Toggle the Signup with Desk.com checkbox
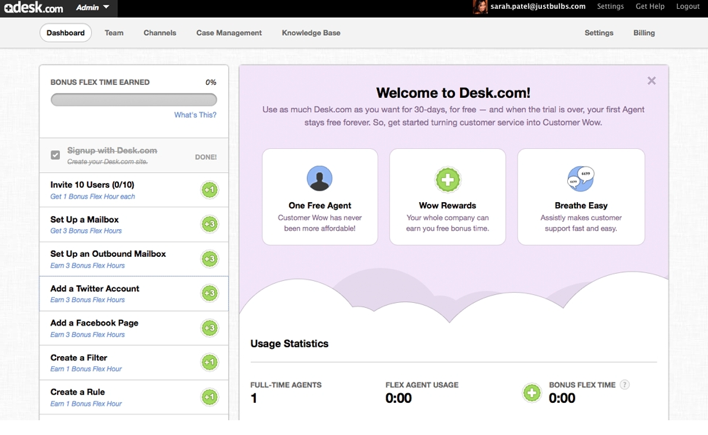The width and height of the screenshot is (708, 435). (55, 155)
